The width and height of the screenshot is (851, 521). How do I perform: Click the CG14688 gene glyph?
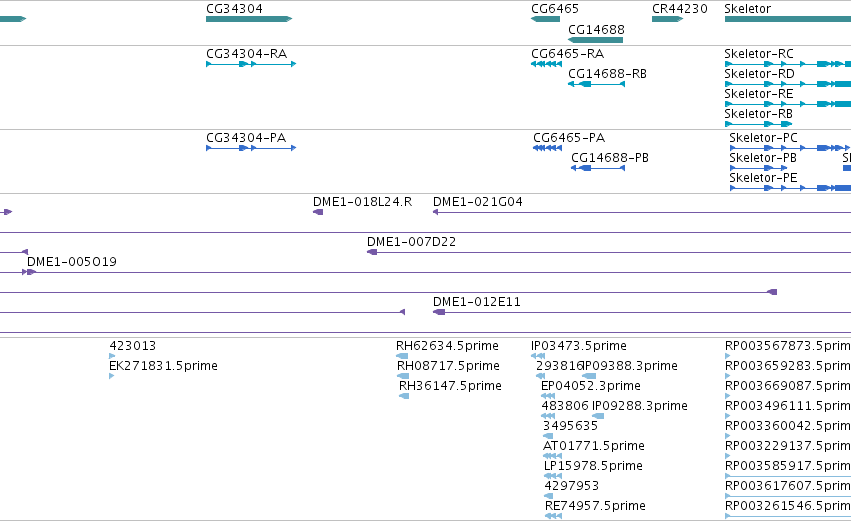pyautogui.click(x=595, y=40)
